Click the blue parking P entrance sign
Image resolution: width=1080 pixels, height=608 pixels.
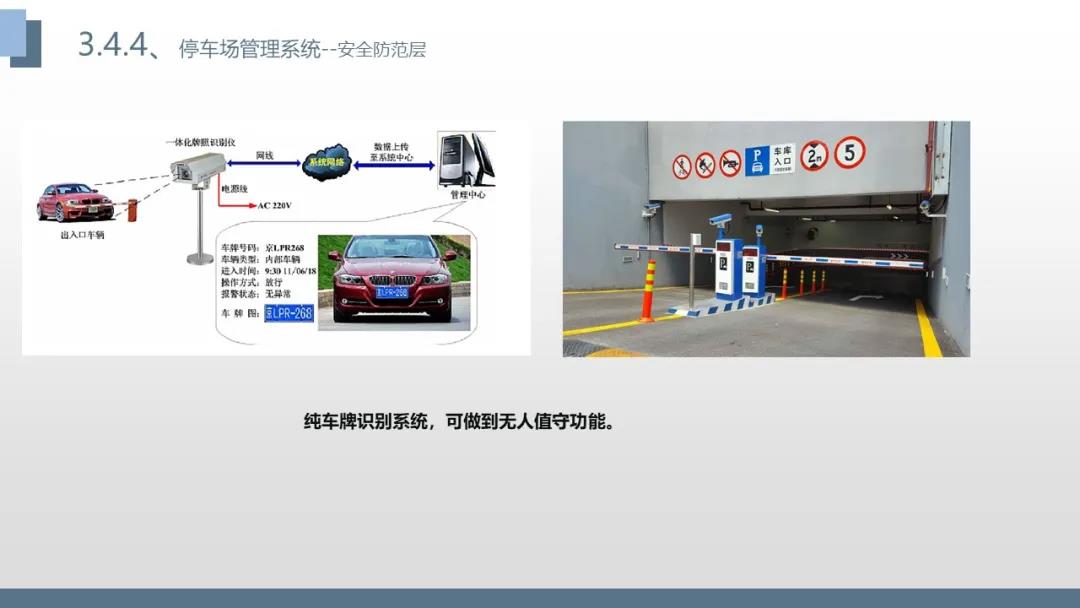tap(769, 160)
